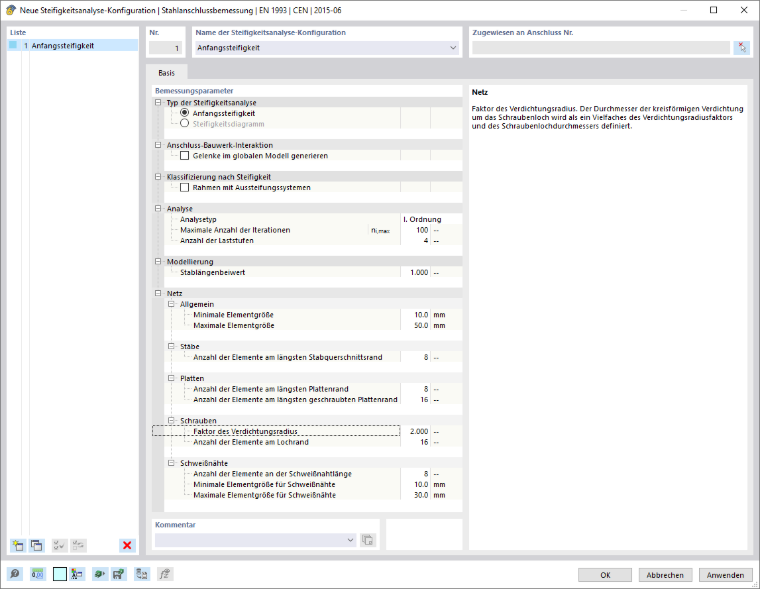
Task: Open the Kommentar dropdown
Action: click(350, 540)
